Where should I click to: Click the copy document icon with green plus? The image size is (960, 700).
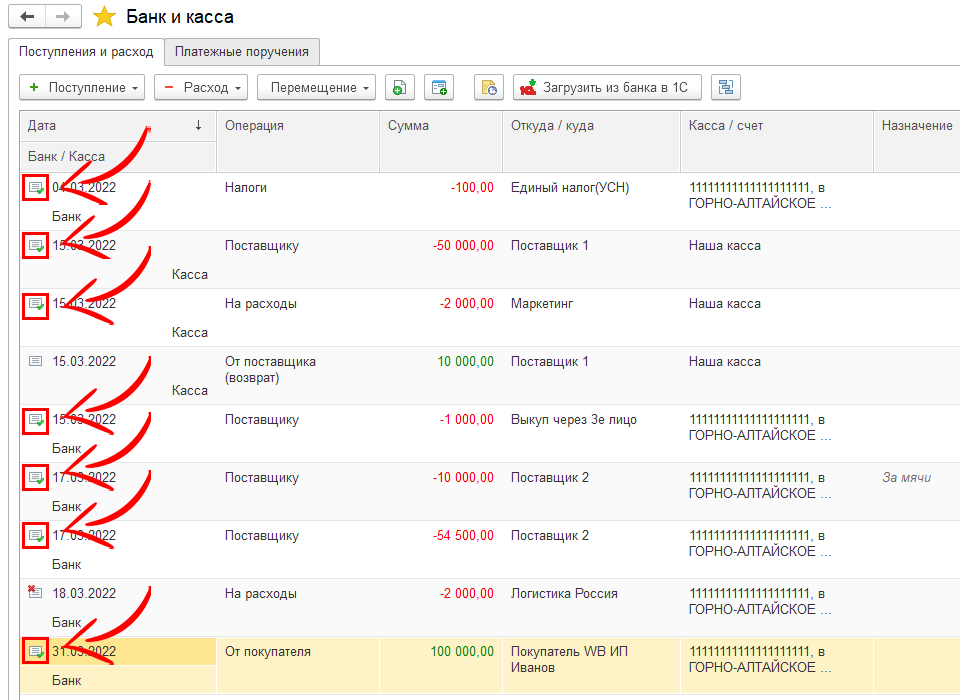(x=399, y=88)
